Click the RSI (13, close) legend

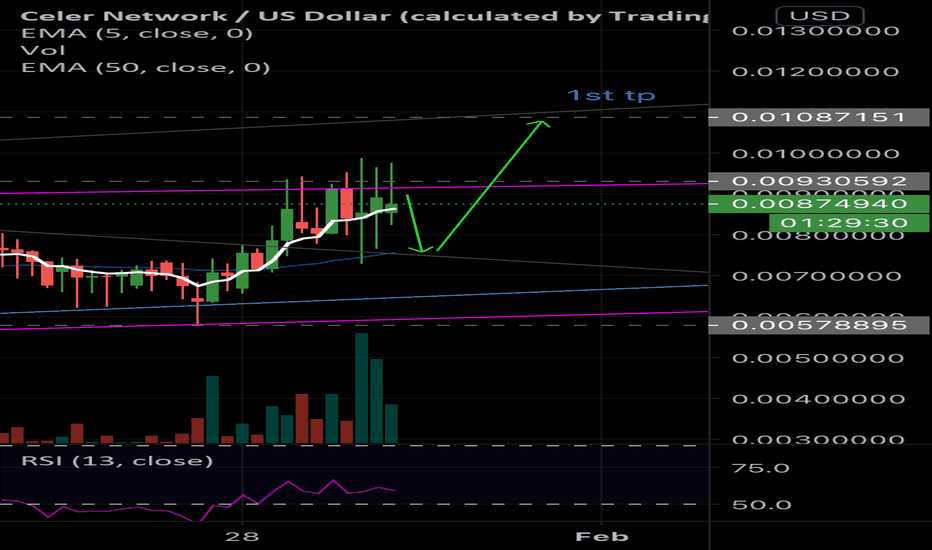click(x=117, y=461)
